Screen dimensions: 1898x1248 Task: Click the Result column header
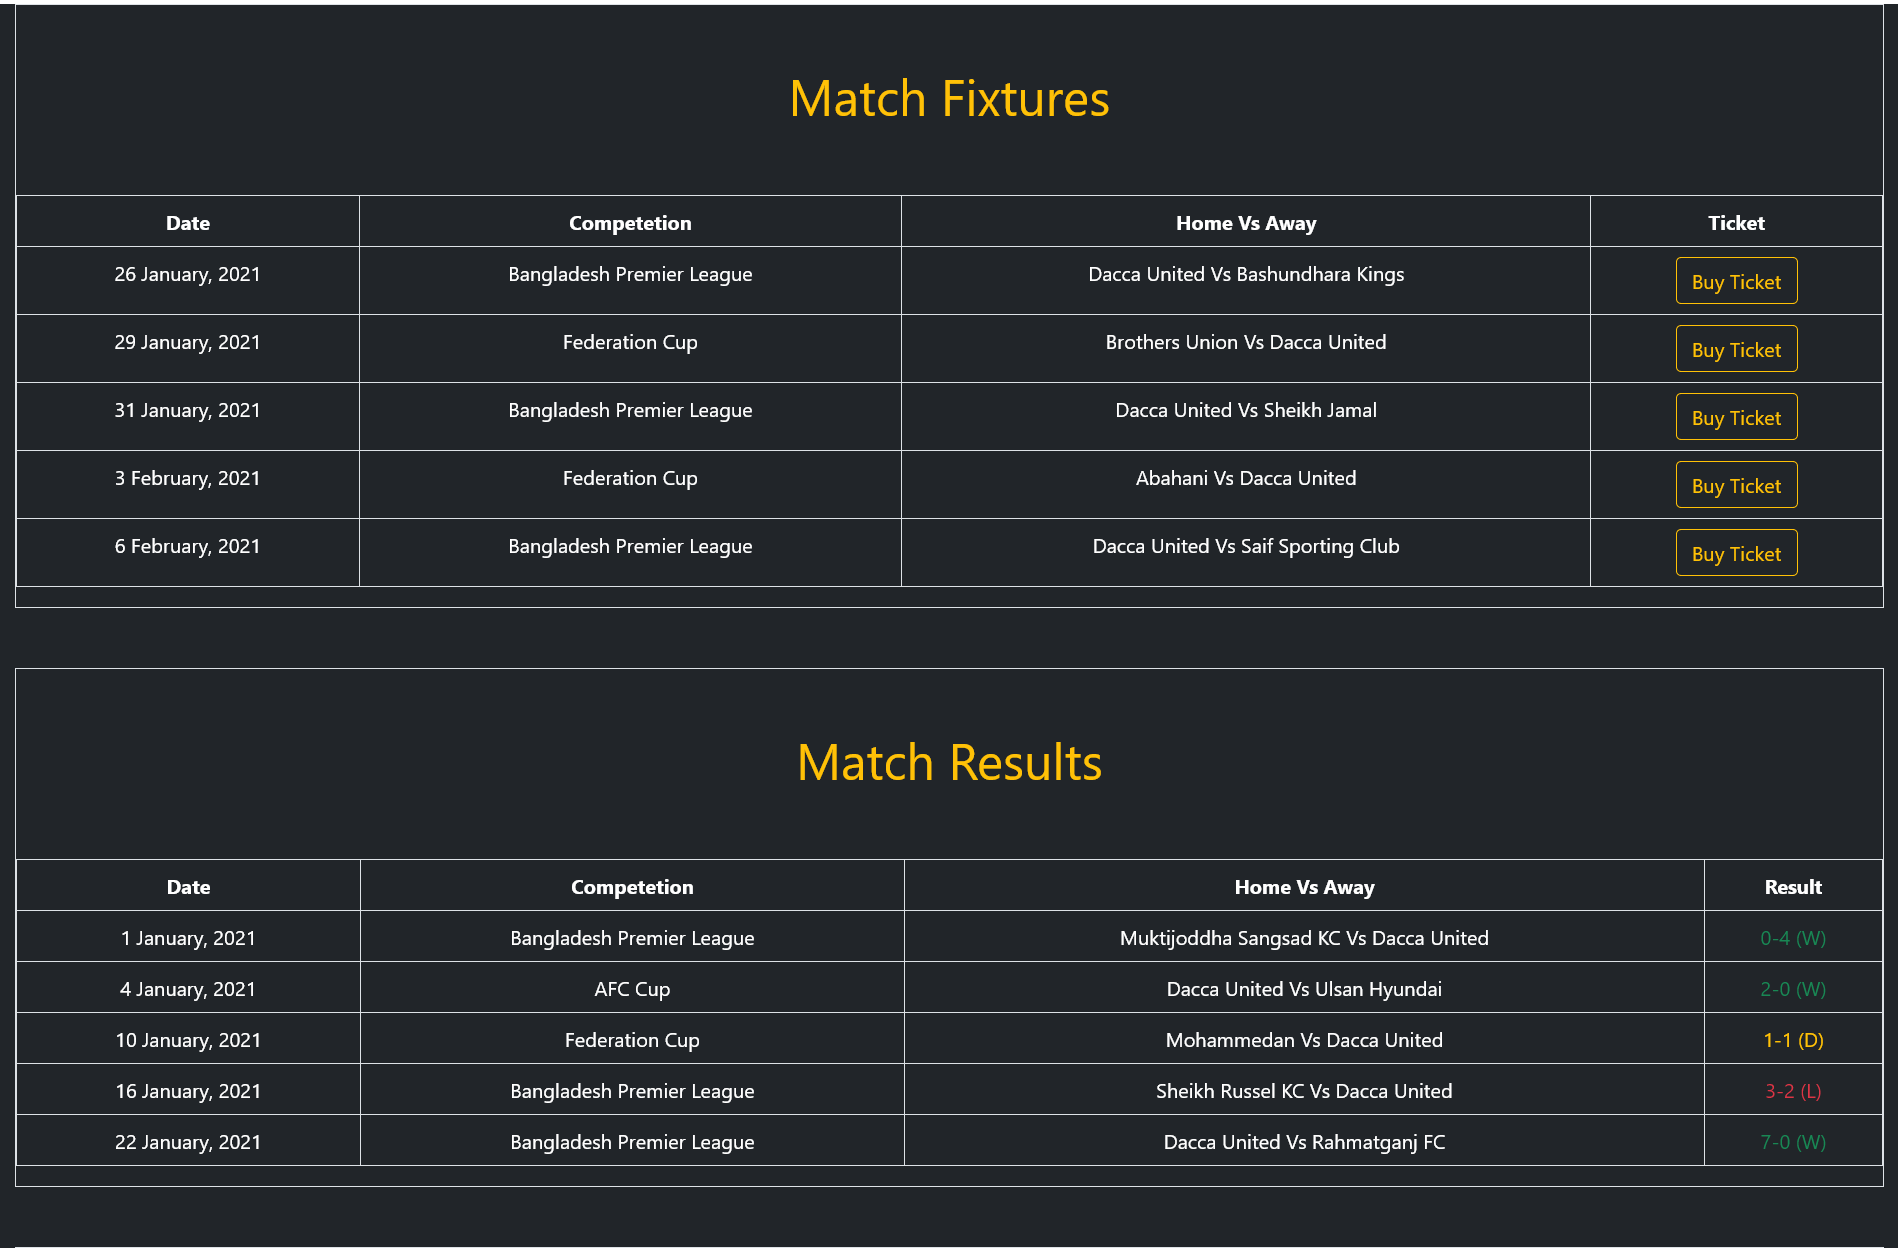point(1793,887)
